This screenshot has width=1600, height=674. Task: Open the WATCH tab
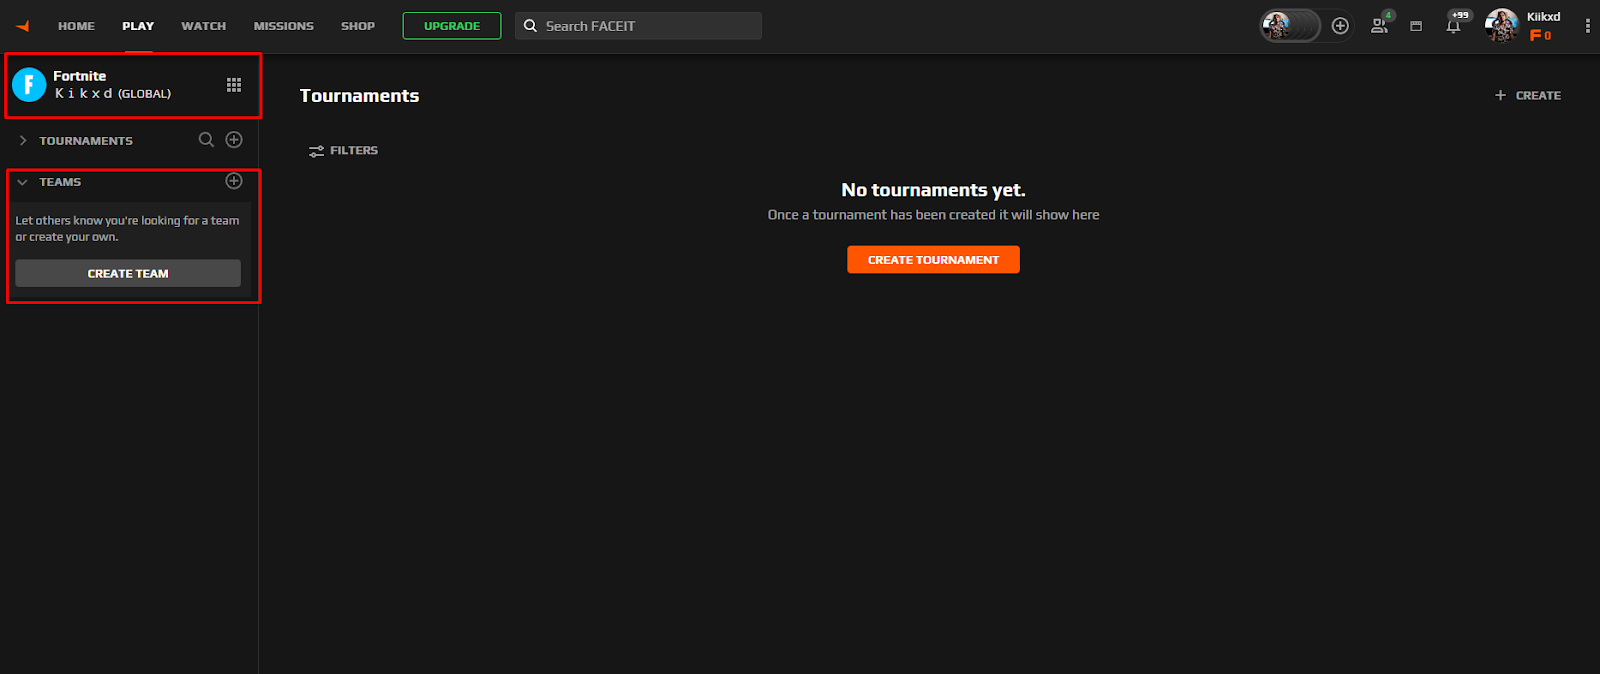click(203, 26)
